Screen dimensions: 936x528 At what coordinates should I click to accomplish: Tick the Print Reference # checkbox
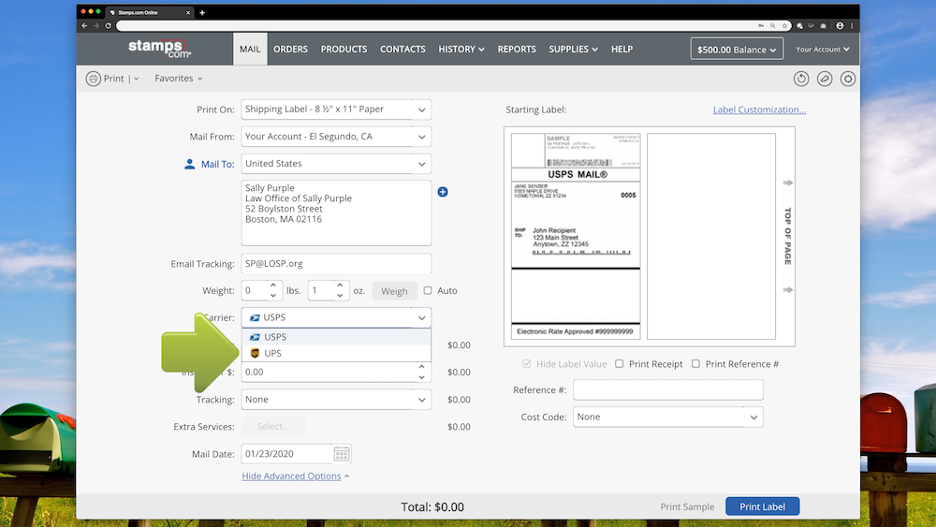click(x=696, y=364)
